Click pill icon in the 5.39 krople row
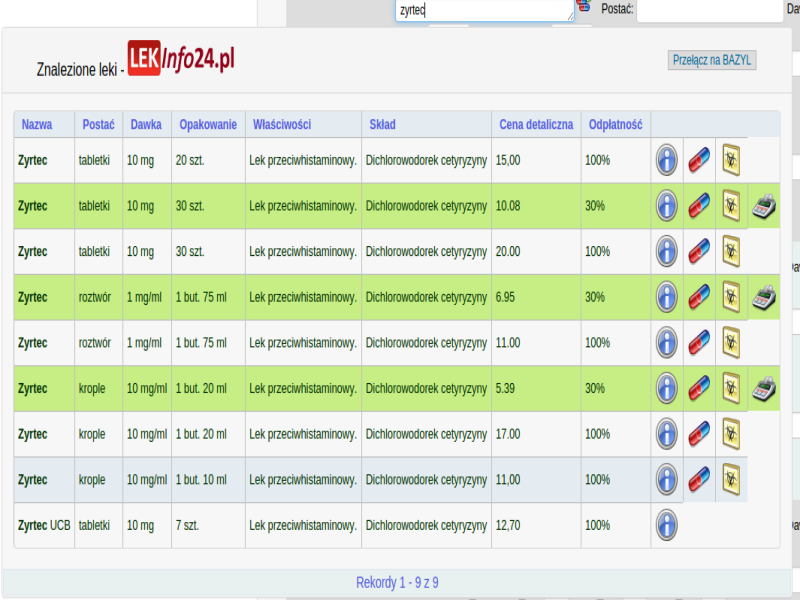The height and width of the screenshot is (600, 800). pos(699,388)
